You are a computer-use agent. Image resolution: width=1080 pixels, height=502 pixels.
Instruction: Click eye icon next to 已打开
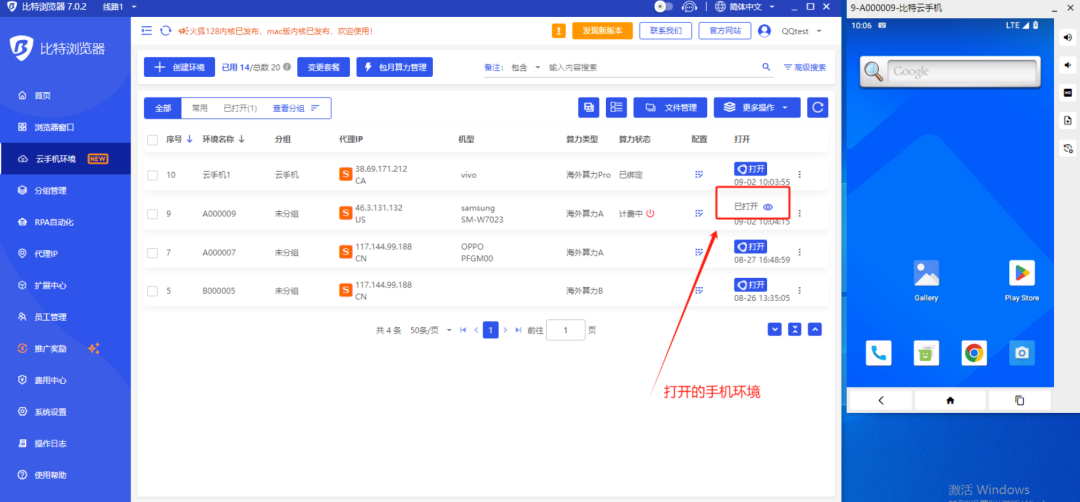click(768, 207)
